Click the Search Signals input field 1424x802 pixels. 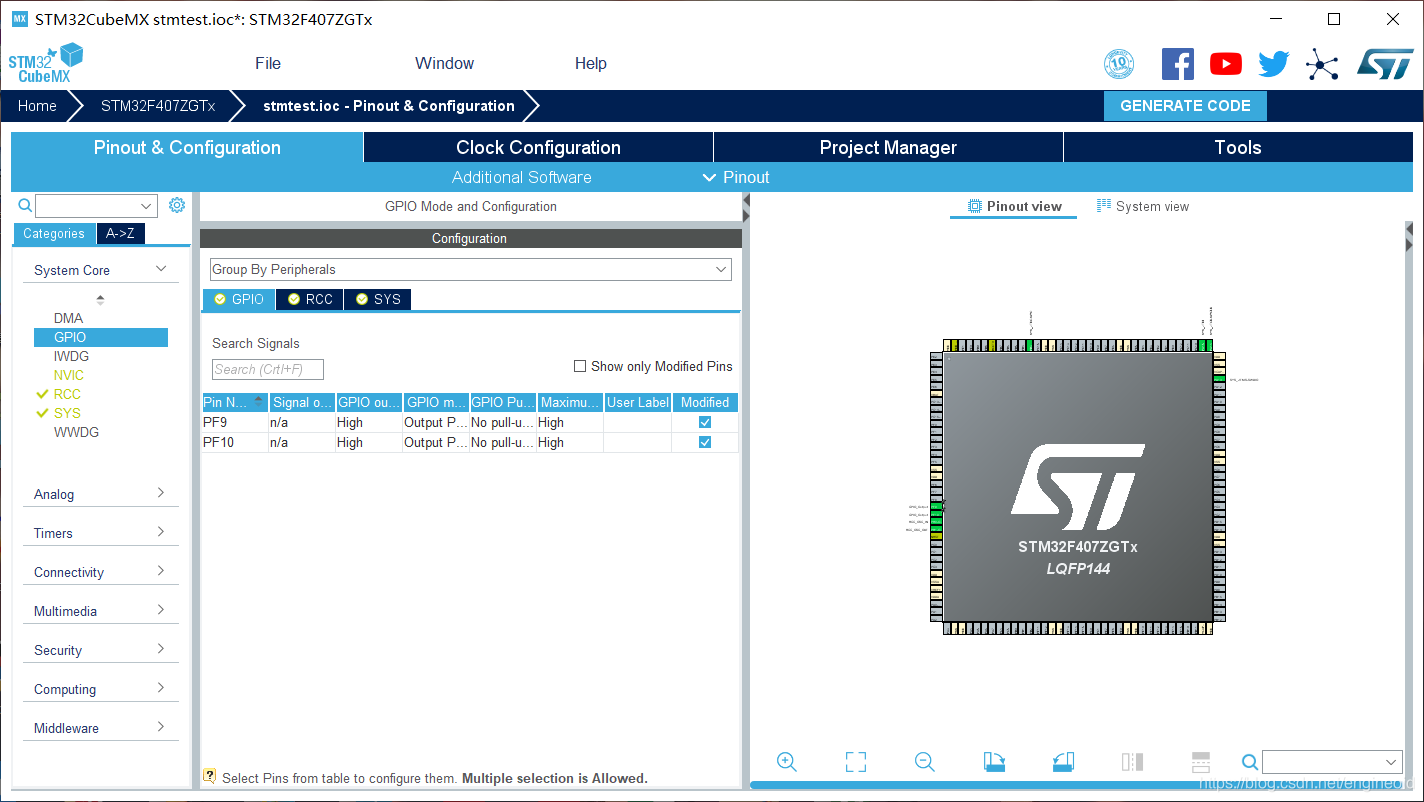point(268,369)
